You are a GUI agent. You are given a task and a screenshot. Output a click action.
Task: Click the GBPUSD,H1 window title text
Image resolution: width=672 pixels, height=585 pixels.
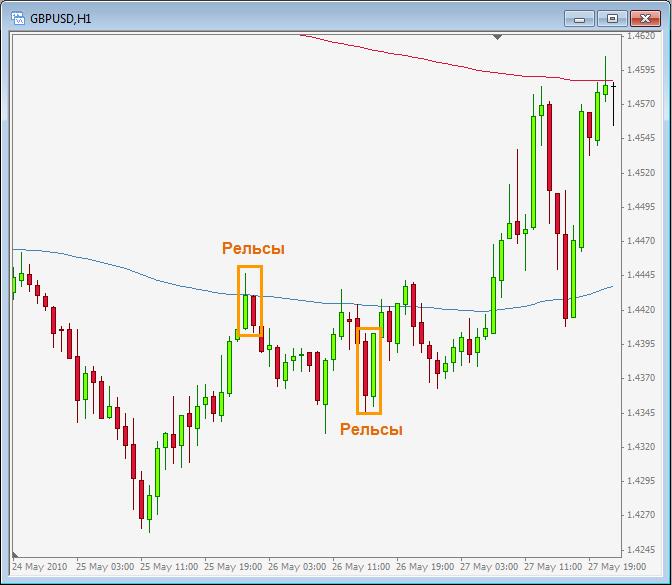[60, 18]
